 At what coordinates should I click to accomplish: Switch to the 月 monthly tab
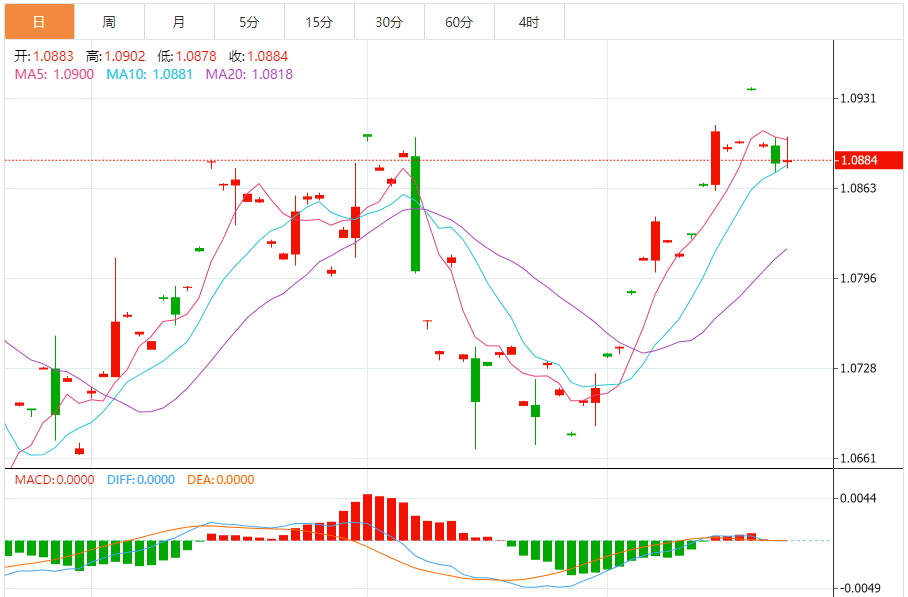click(x=180, y=22)
